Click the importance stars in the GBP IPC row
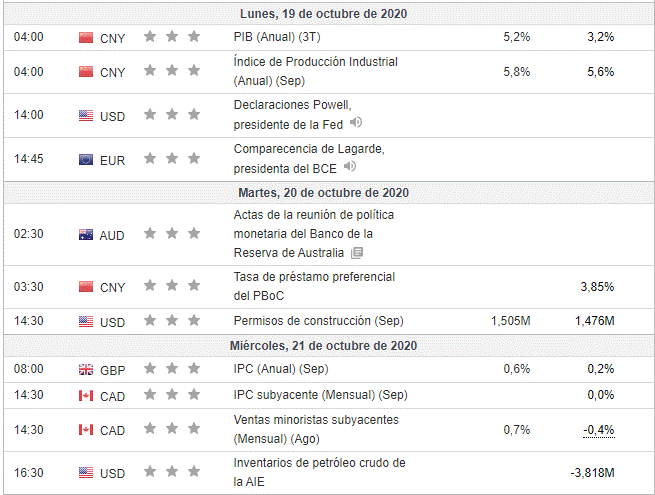 172,369
